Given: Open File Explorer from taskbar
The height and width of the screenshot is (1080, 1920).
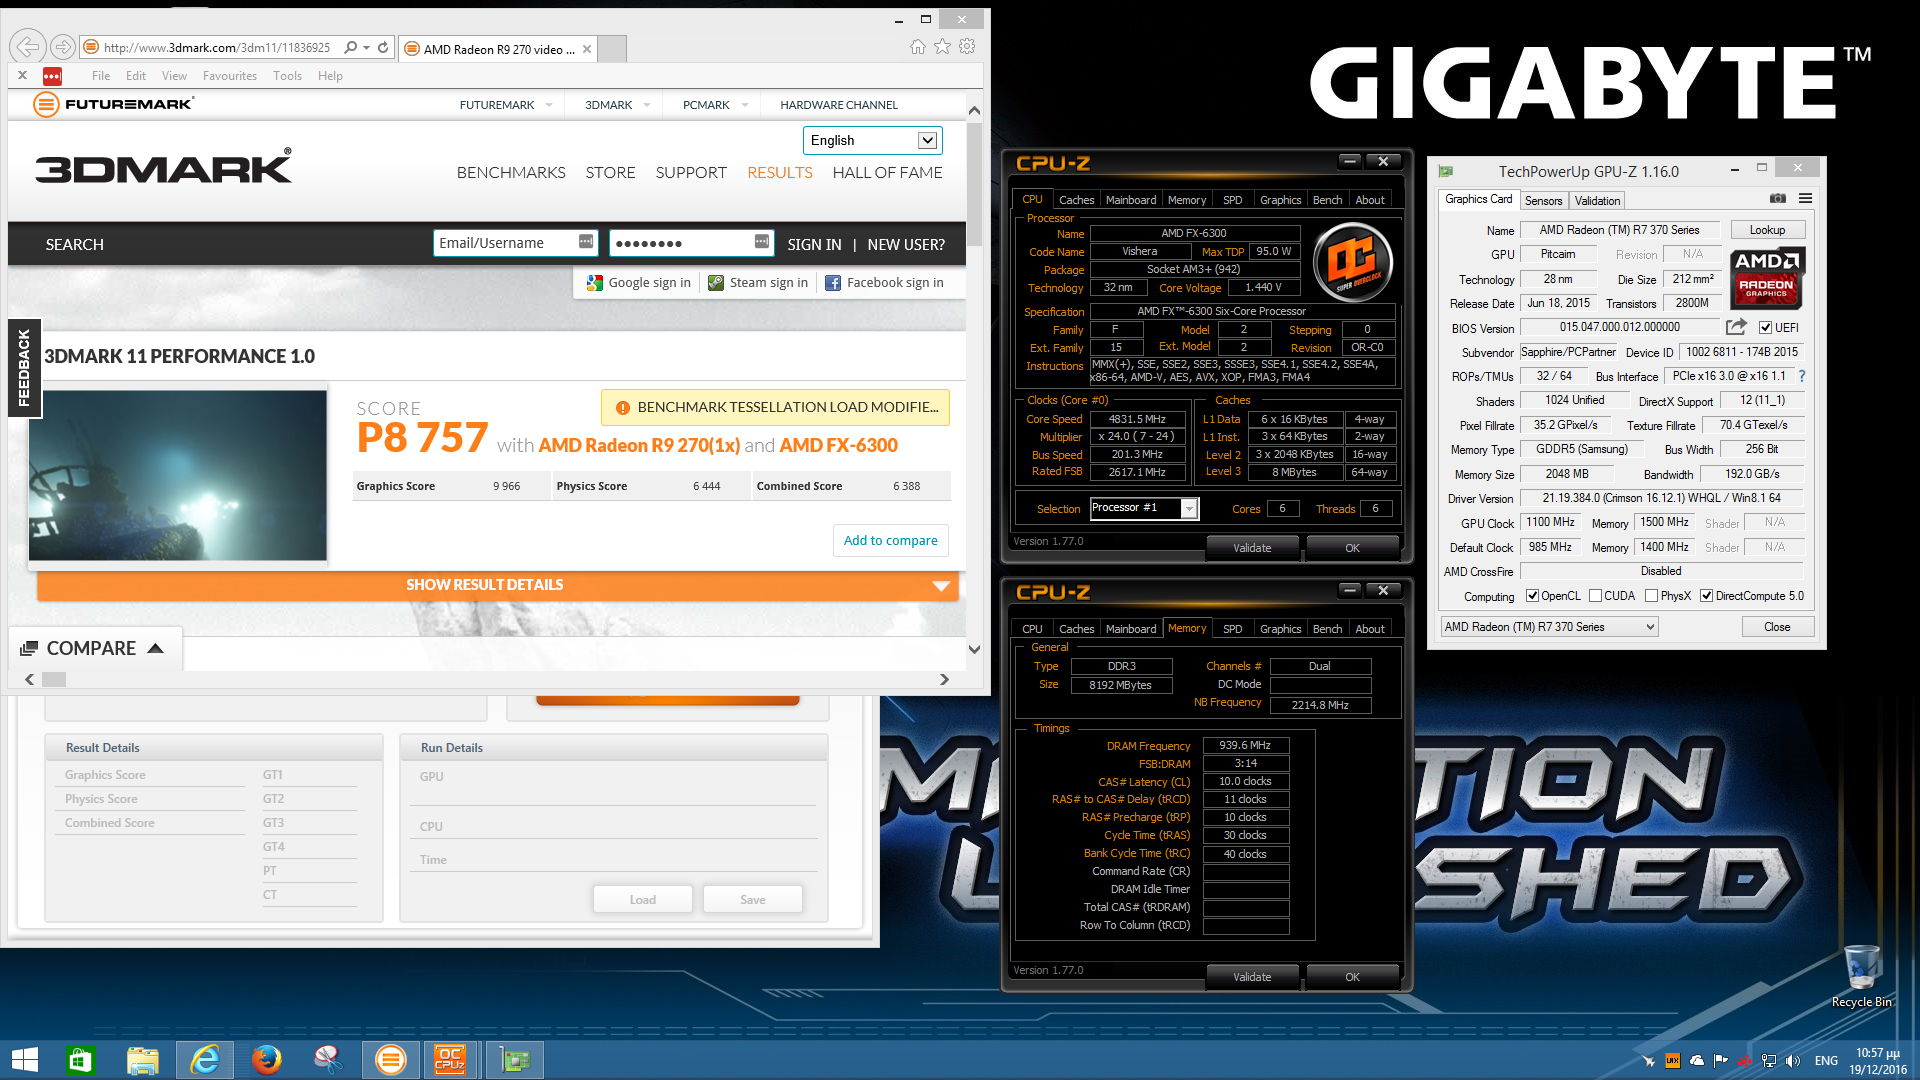Looking at the screenshot, I should pos(142,1060).
